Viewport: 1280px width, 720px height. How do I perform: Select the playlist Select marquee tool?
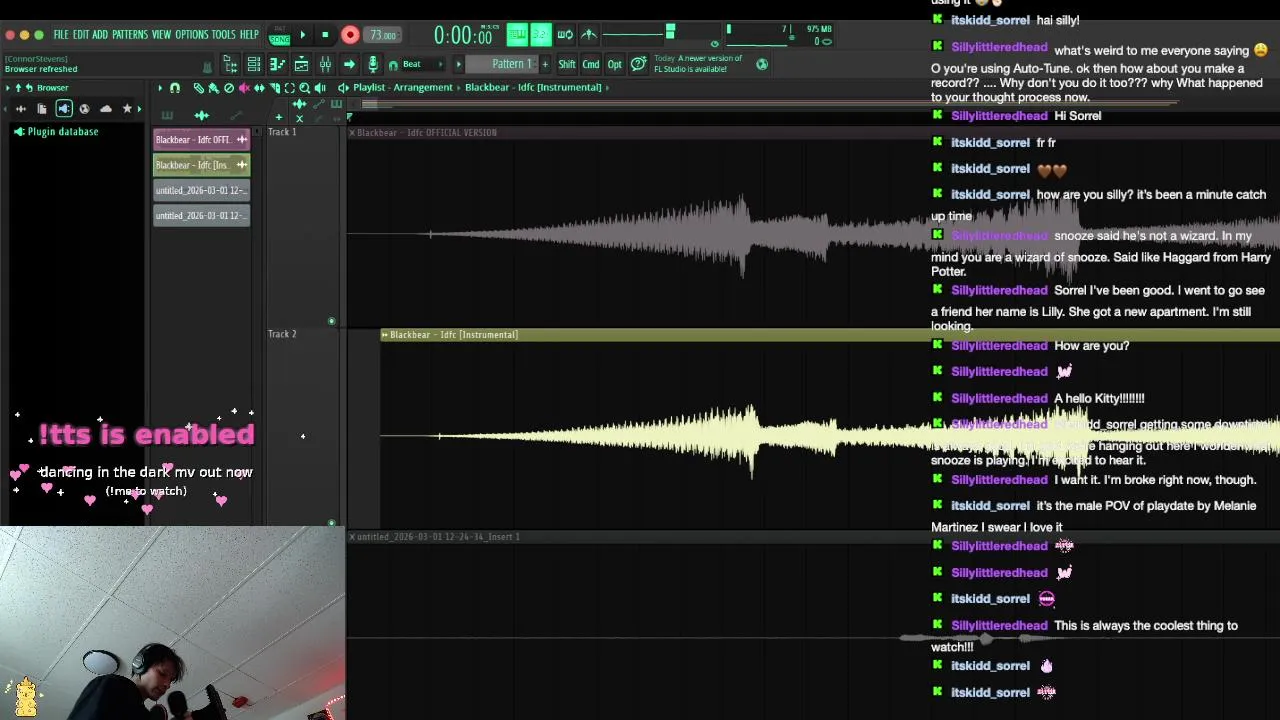click(x=289, y=88)
